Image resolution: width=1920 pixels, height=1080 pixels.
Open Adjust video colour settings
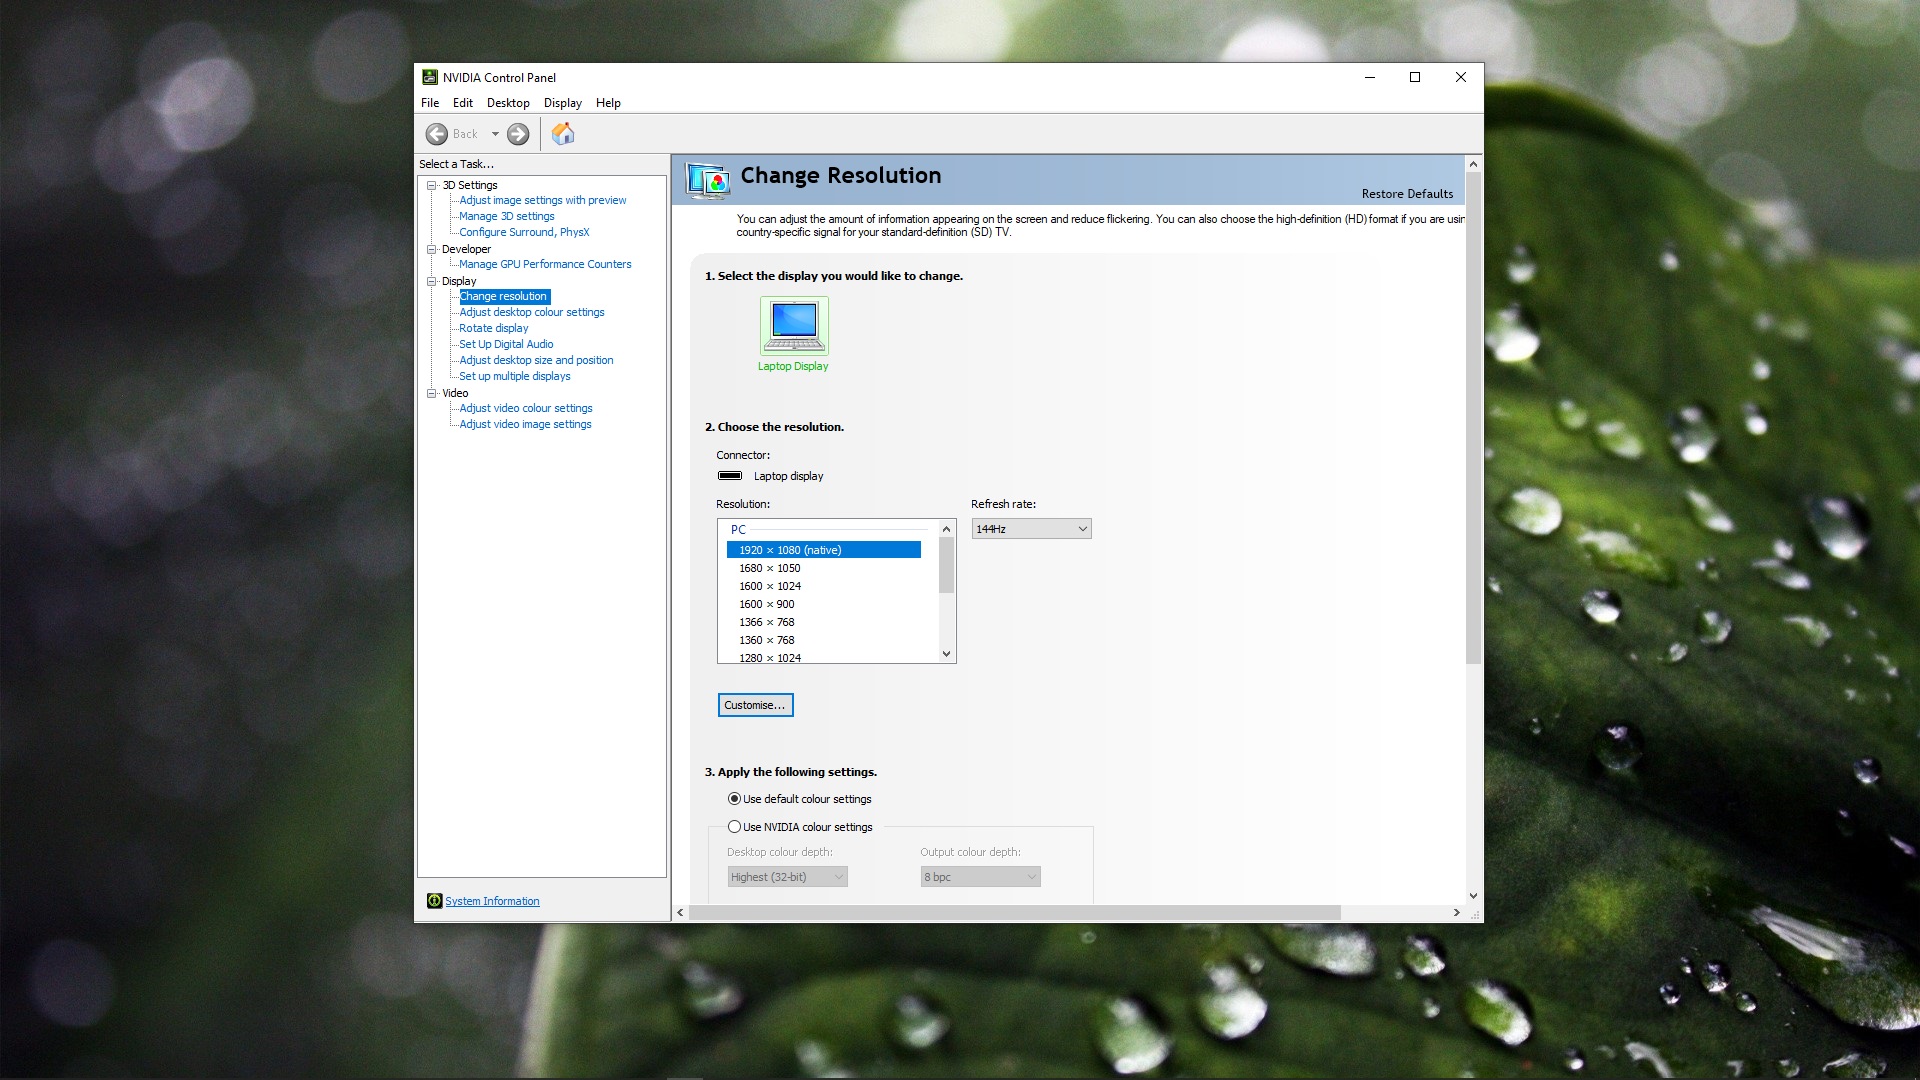526,408
